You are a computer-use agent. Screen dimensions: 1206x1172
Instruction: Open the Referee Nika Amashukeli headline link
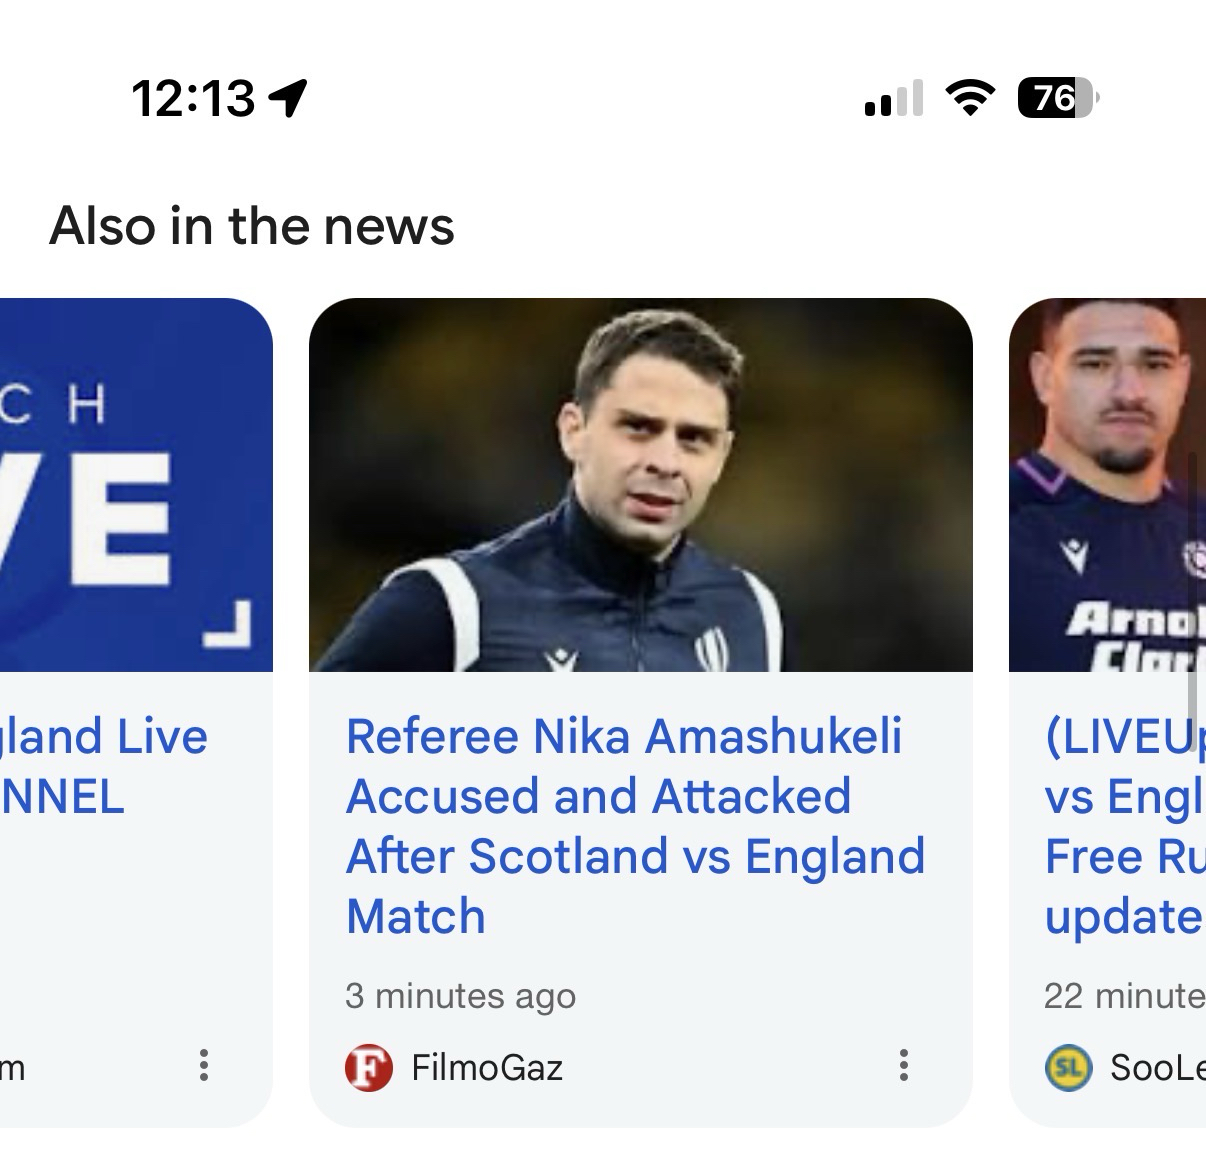635,826
